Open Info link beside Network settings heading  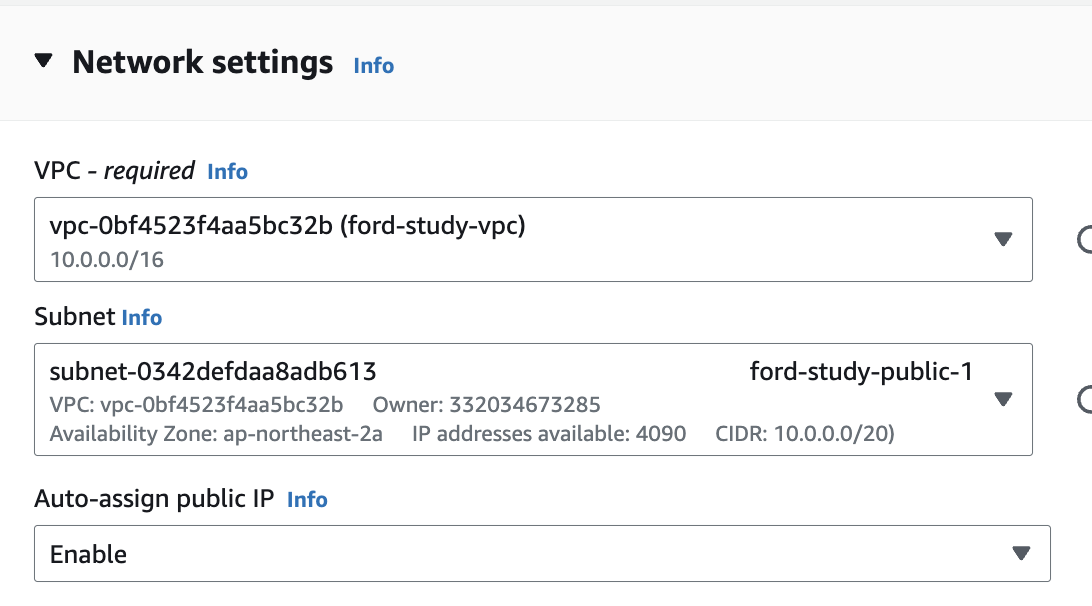(x=373, y=65)
